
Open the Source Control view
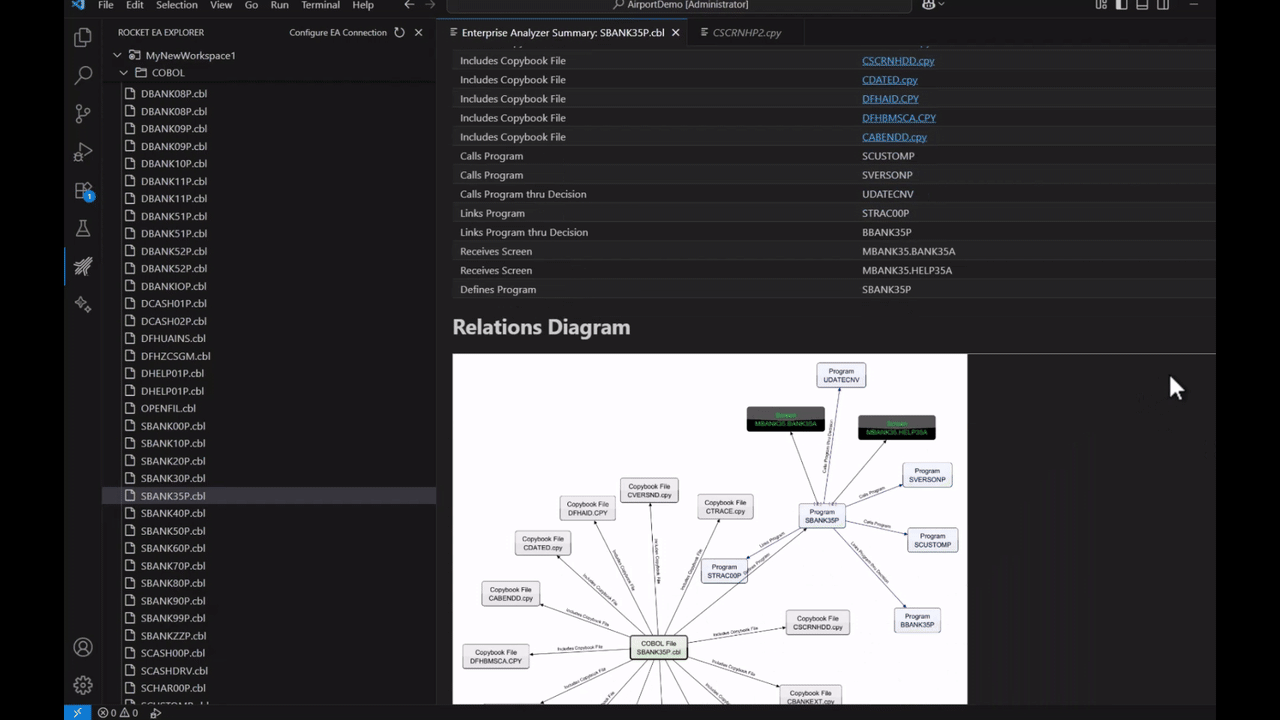83,113
